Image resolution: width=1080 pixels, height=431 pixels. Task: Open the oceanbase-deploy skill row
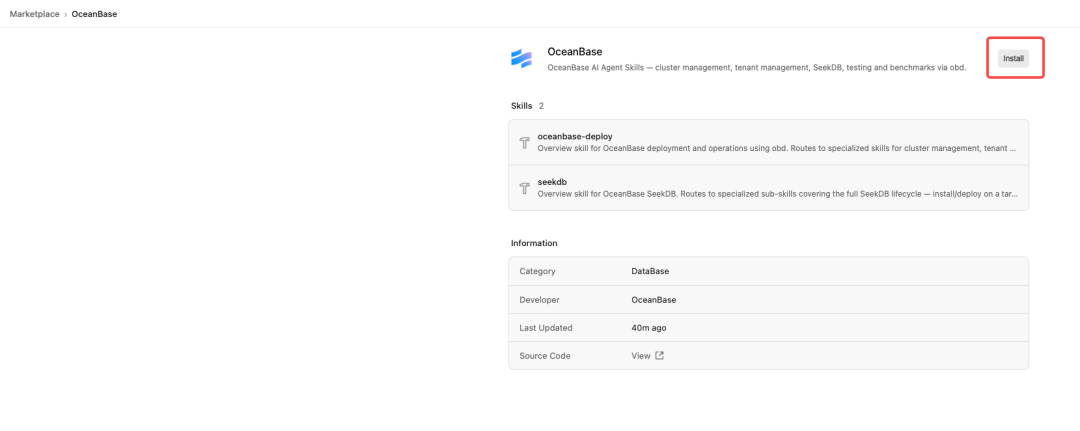click(x=769, y=143)
